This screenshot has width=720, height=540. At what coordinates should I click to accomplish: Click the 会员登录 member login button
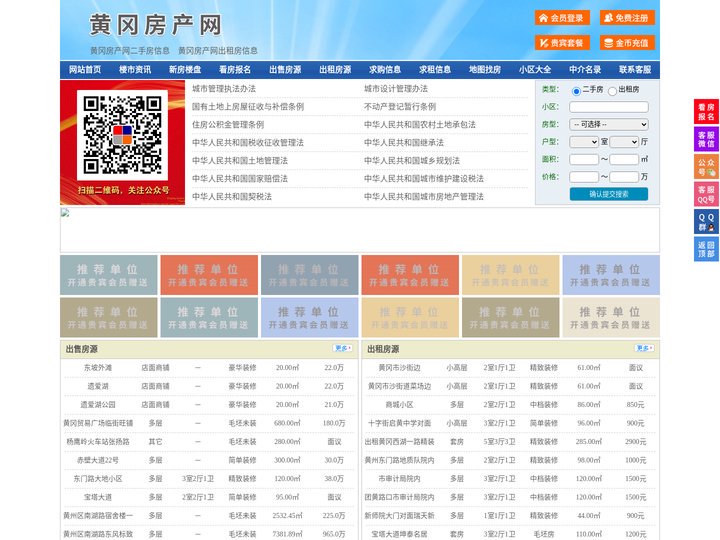(562, 18)
